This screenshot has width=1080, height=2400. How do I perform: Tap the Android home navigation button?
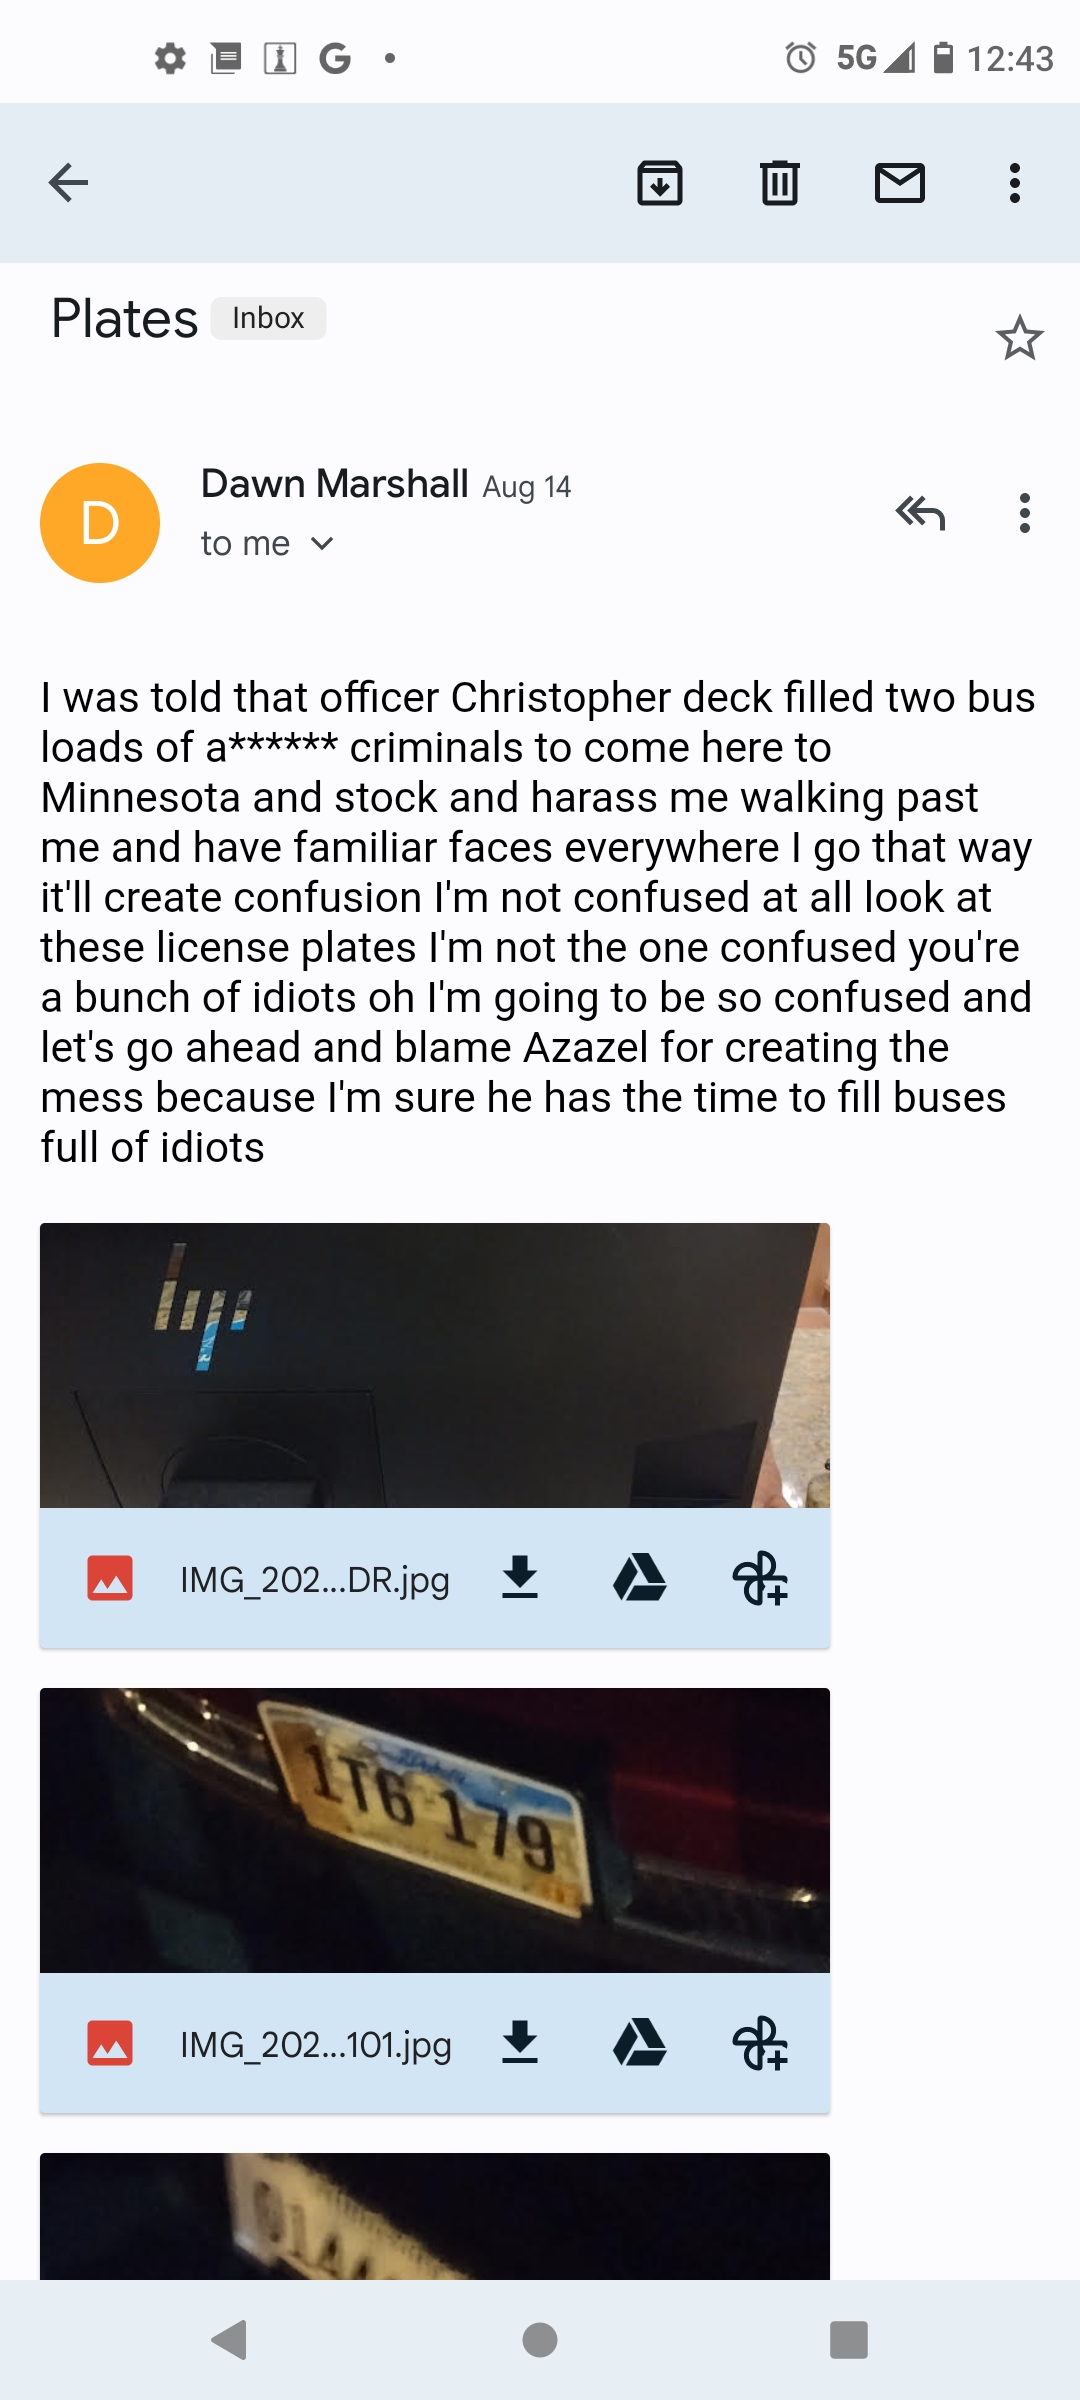click(540, 2340)
